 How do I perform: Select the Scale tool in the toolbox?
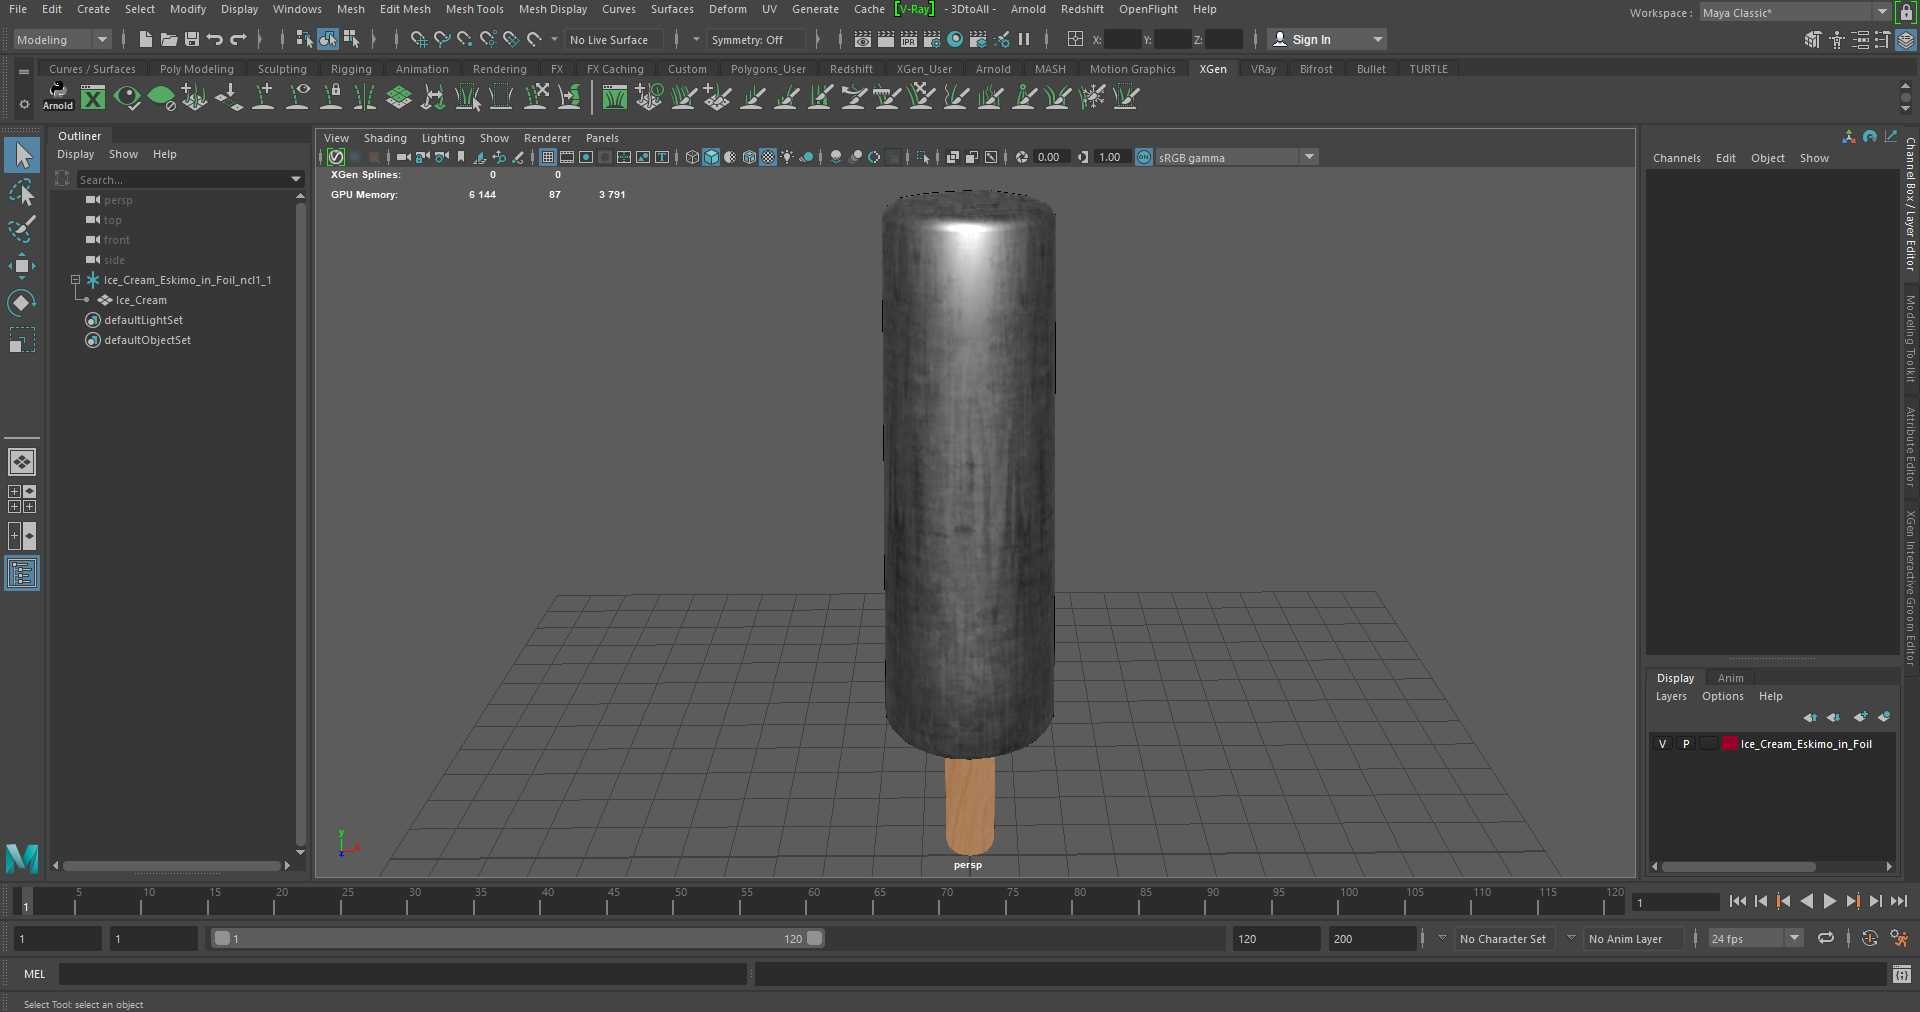click(x=21, y=340)
